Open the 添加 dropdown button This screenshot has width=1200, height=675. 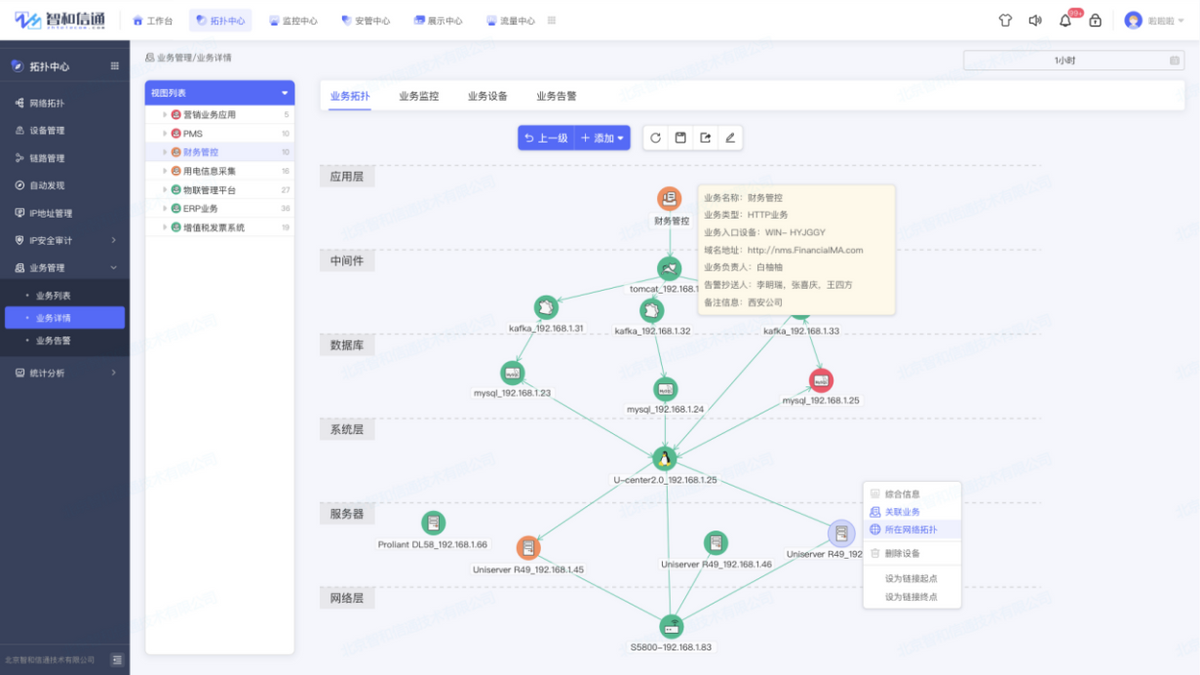point(603,138)
